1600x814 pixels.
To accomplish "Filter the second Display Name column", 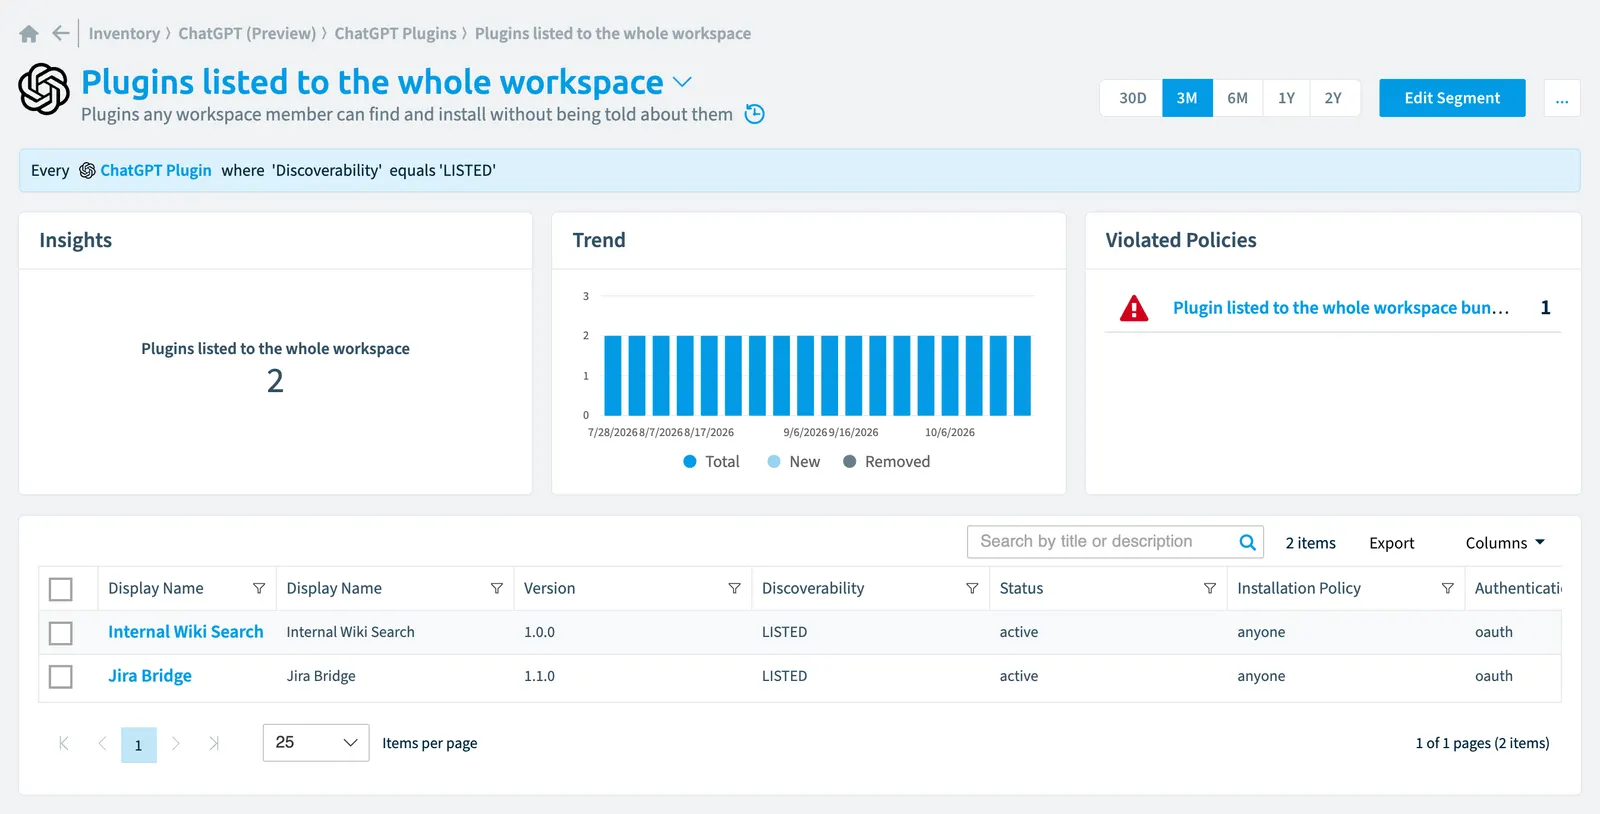I will [x=497, y=588].
